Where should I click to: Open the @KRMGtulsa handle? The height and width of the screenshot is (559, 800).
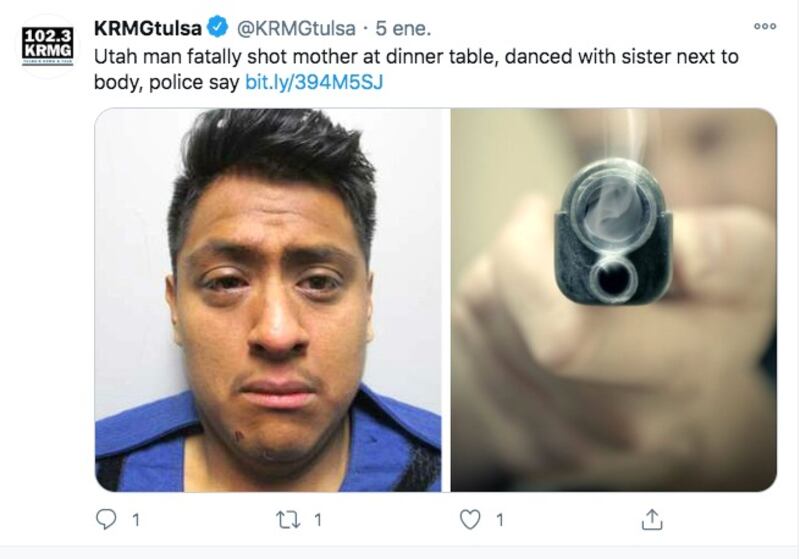pyautogui.click(x=296, y=28)
